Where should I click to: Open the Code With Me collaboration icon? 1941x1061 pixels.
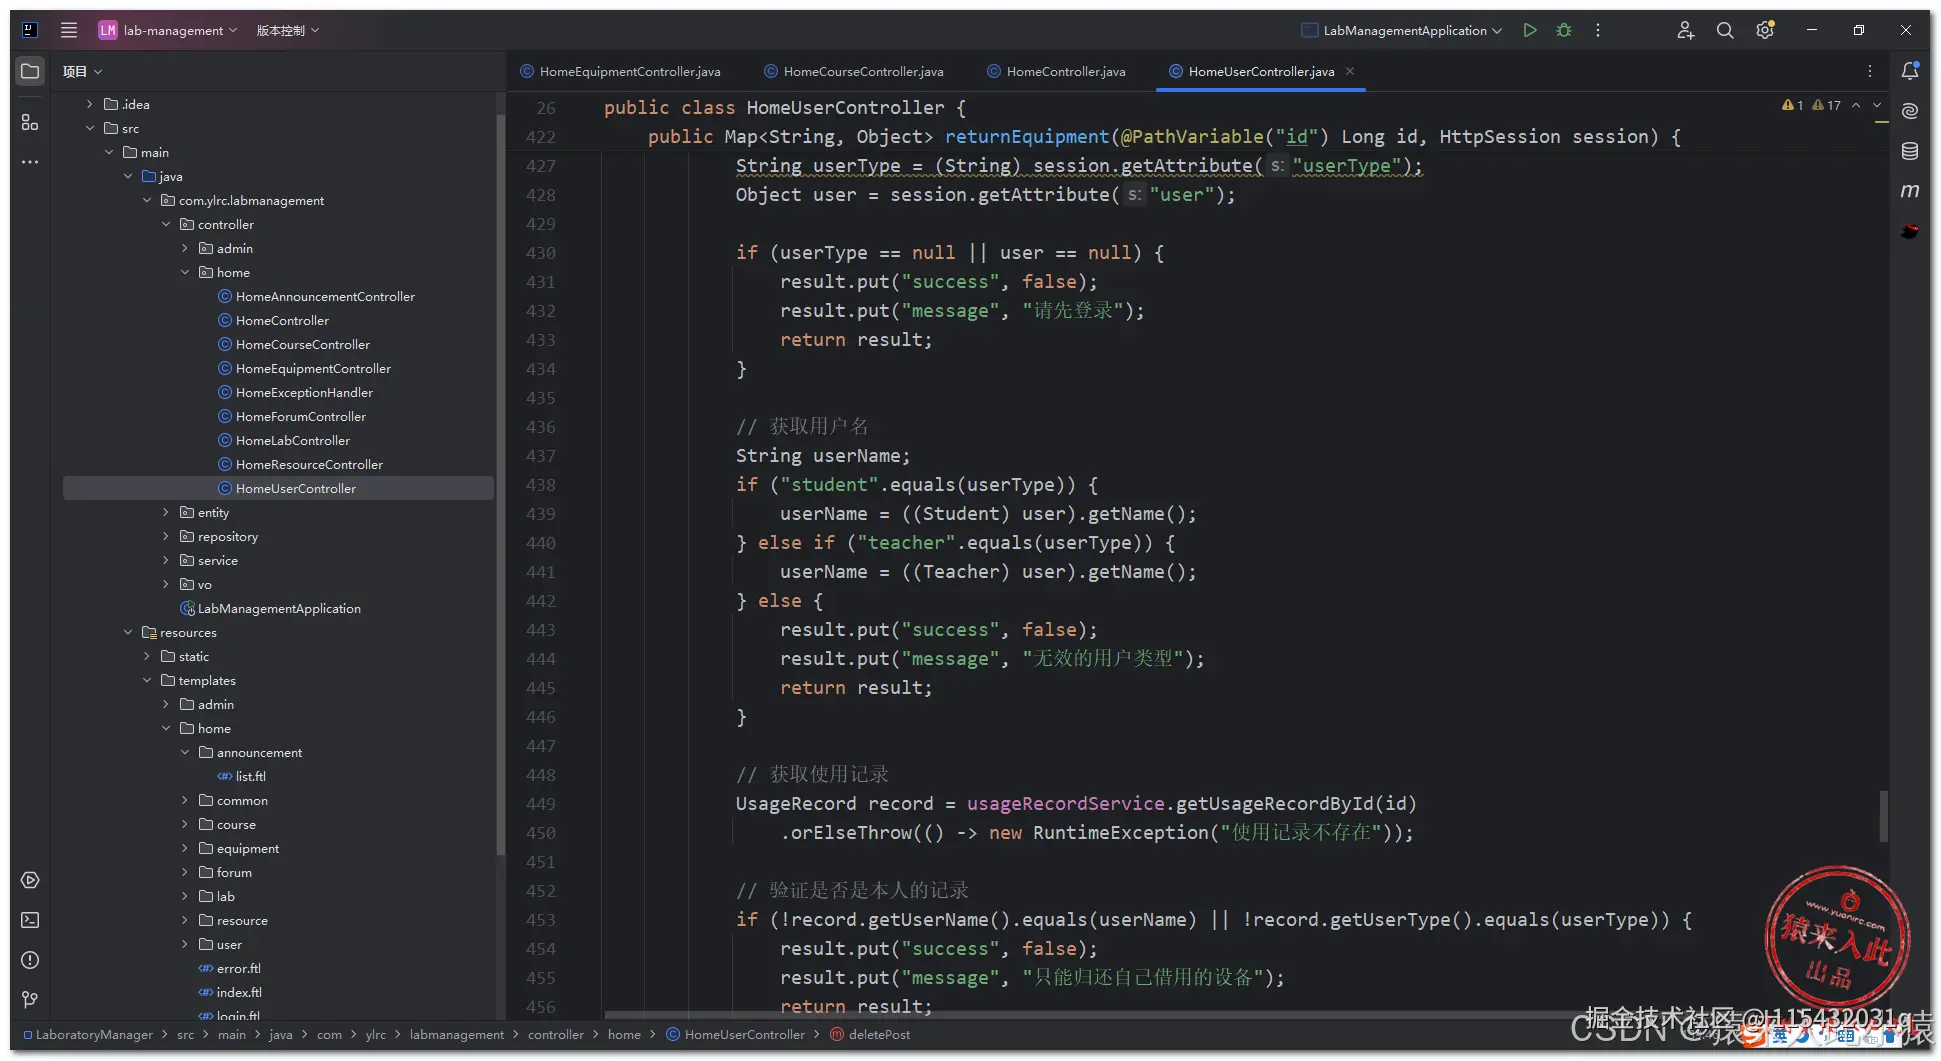[1686, 30]
